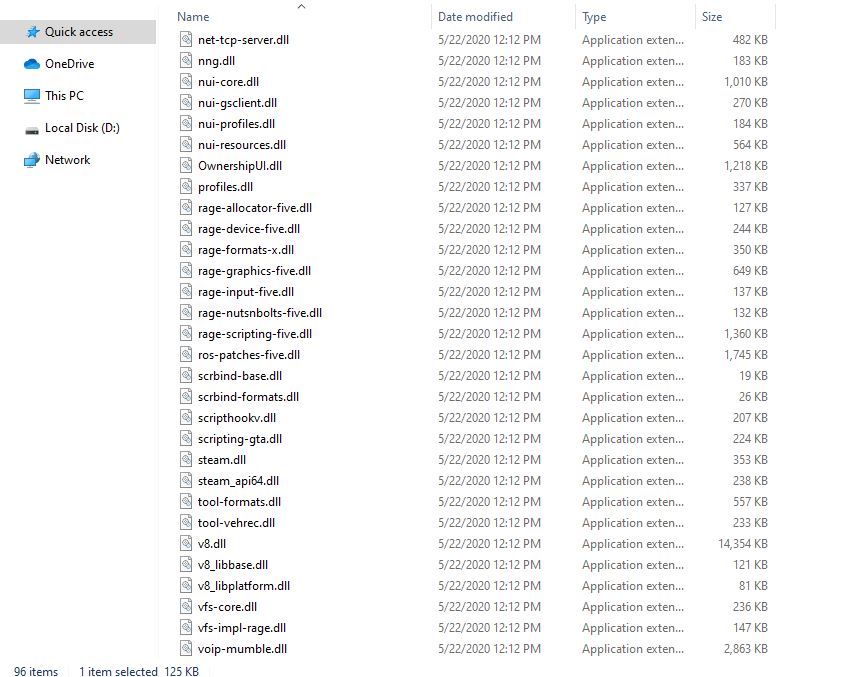Viewport: 861px width, 677px height.
Task: Click the 1,010 KB size of nui-core.dll
Action: pos(745,81)
